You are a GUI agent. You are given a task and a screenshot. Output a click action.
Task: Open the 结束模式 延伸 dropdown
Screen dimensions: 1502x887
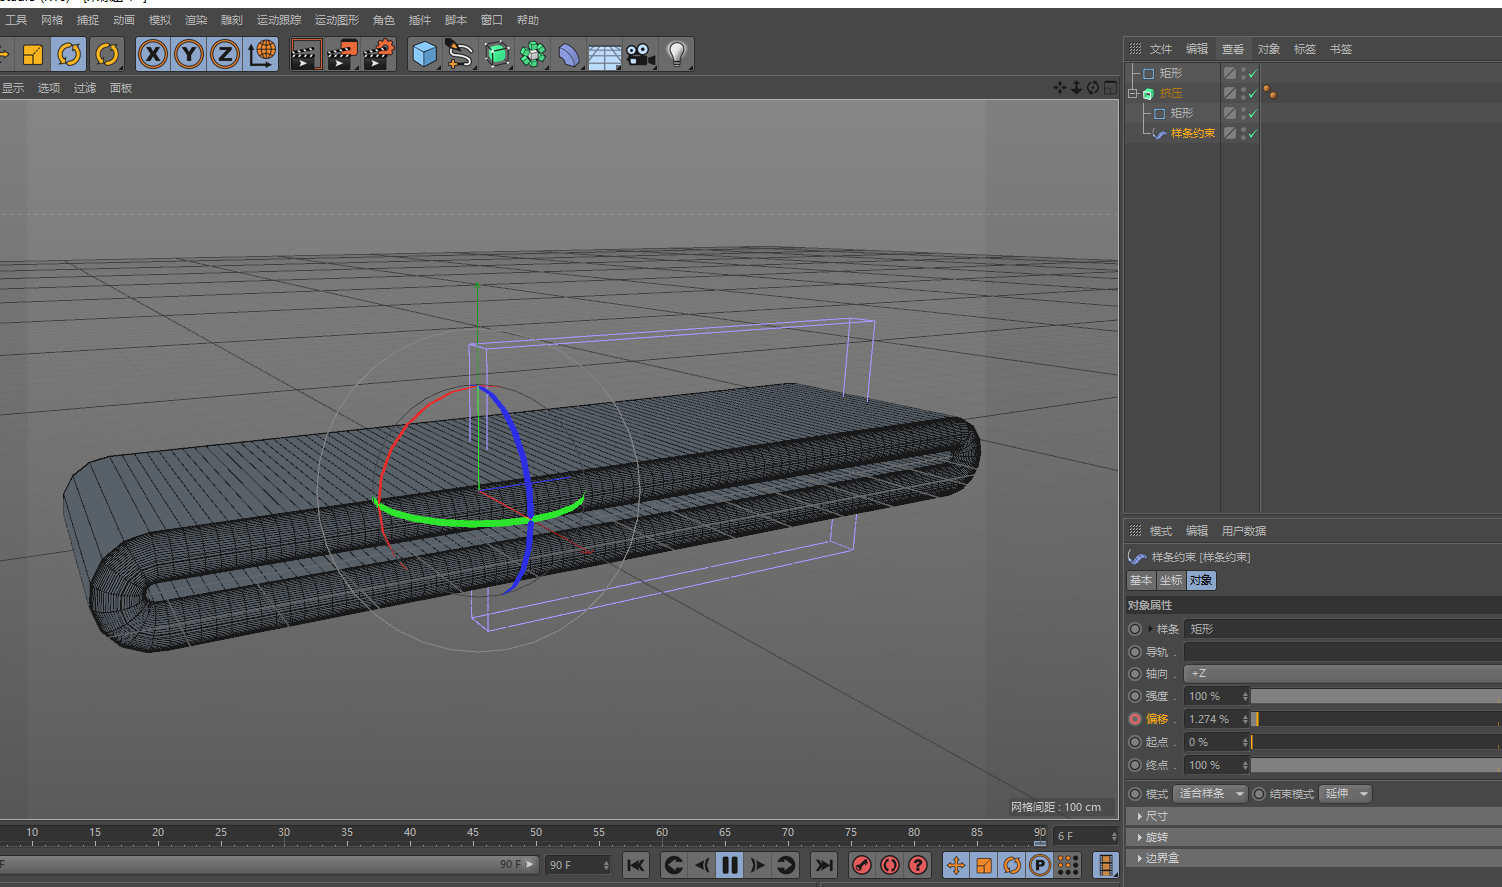tap(1346, 794)
